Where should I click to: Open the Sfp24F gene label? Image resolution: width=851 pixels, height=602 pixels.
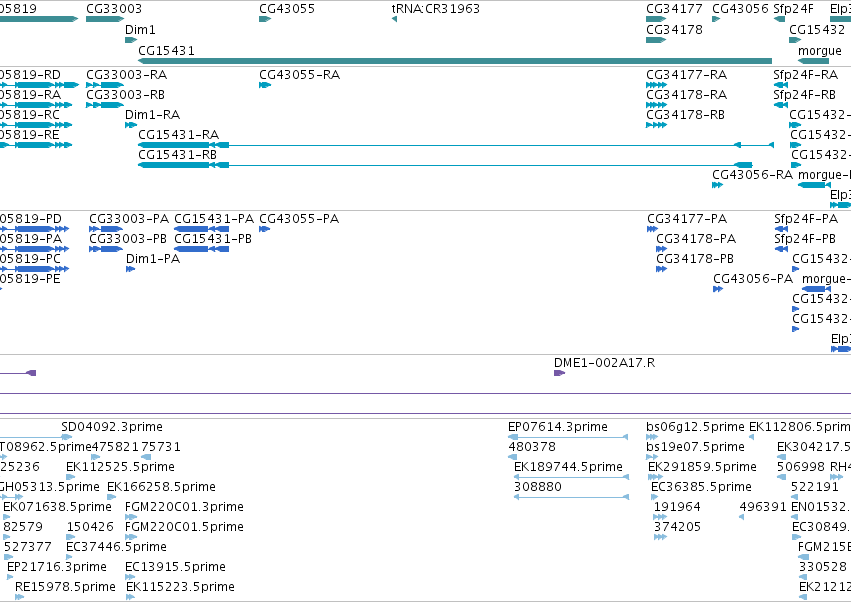[793, 9]
